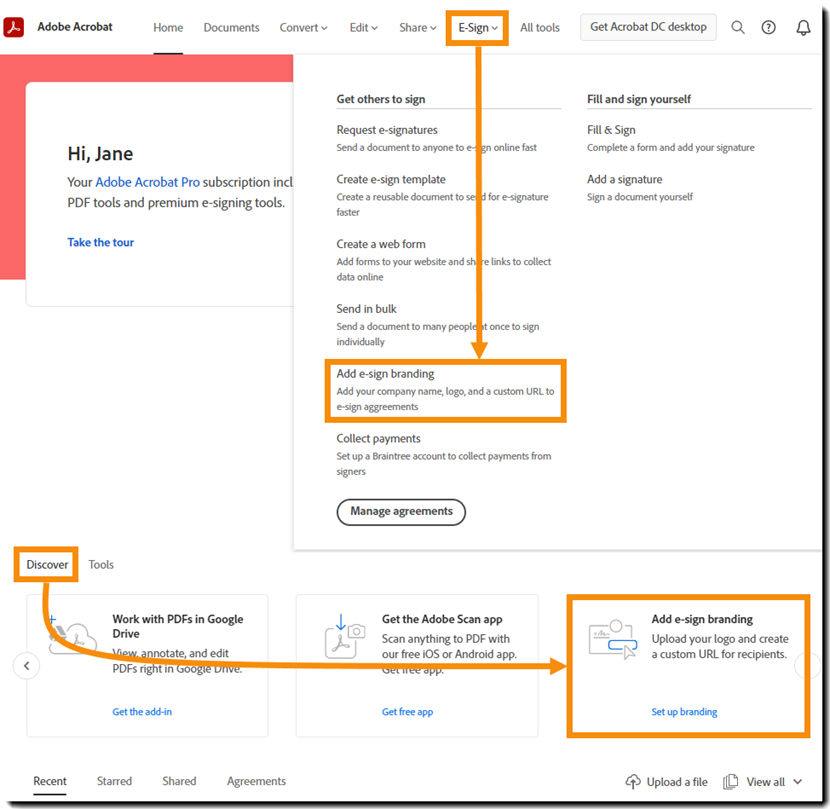Click the Get the add-in link
The width and height of the screenshot is (830, 809).
(x=142, y=712)
